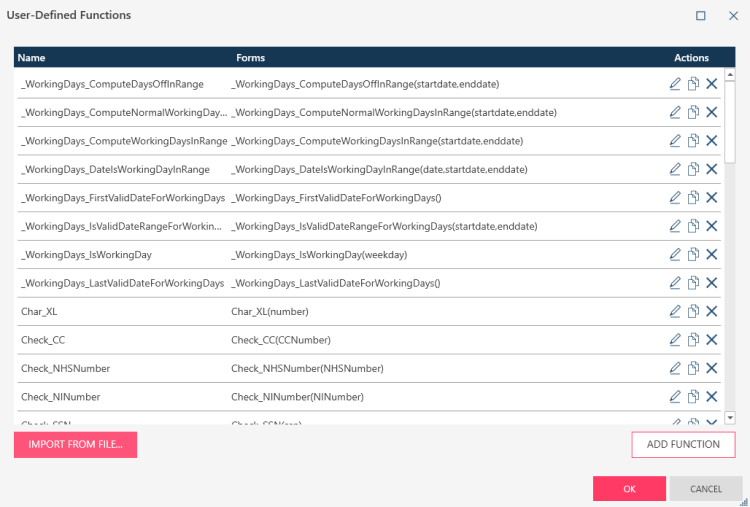Viewport: 750px width, 507px height.
Task: Copy the _WorkingDays_LastValidDateForWorkingDays function
Action: (x=693, y=283)
